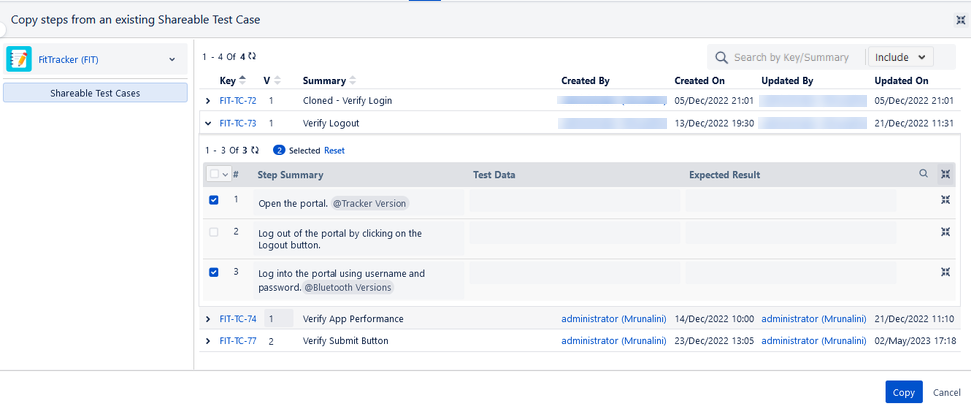971x404 pixels.
Task: Toggle the select-all steps checkbox
Action: pyautogui.click(x=214, y=174)
